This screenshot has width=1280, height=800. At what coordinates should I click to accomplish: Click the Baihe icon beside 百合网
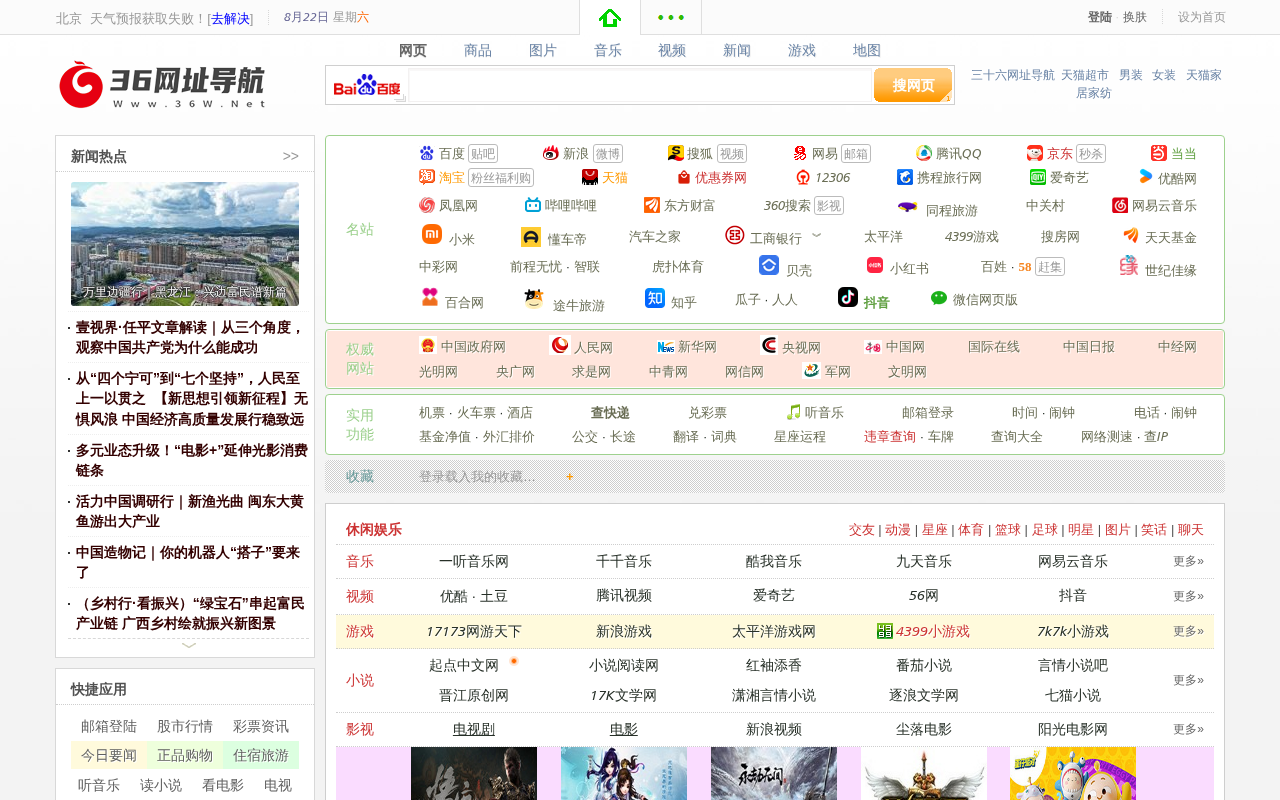pyautogui.click(x=430, y=297)
